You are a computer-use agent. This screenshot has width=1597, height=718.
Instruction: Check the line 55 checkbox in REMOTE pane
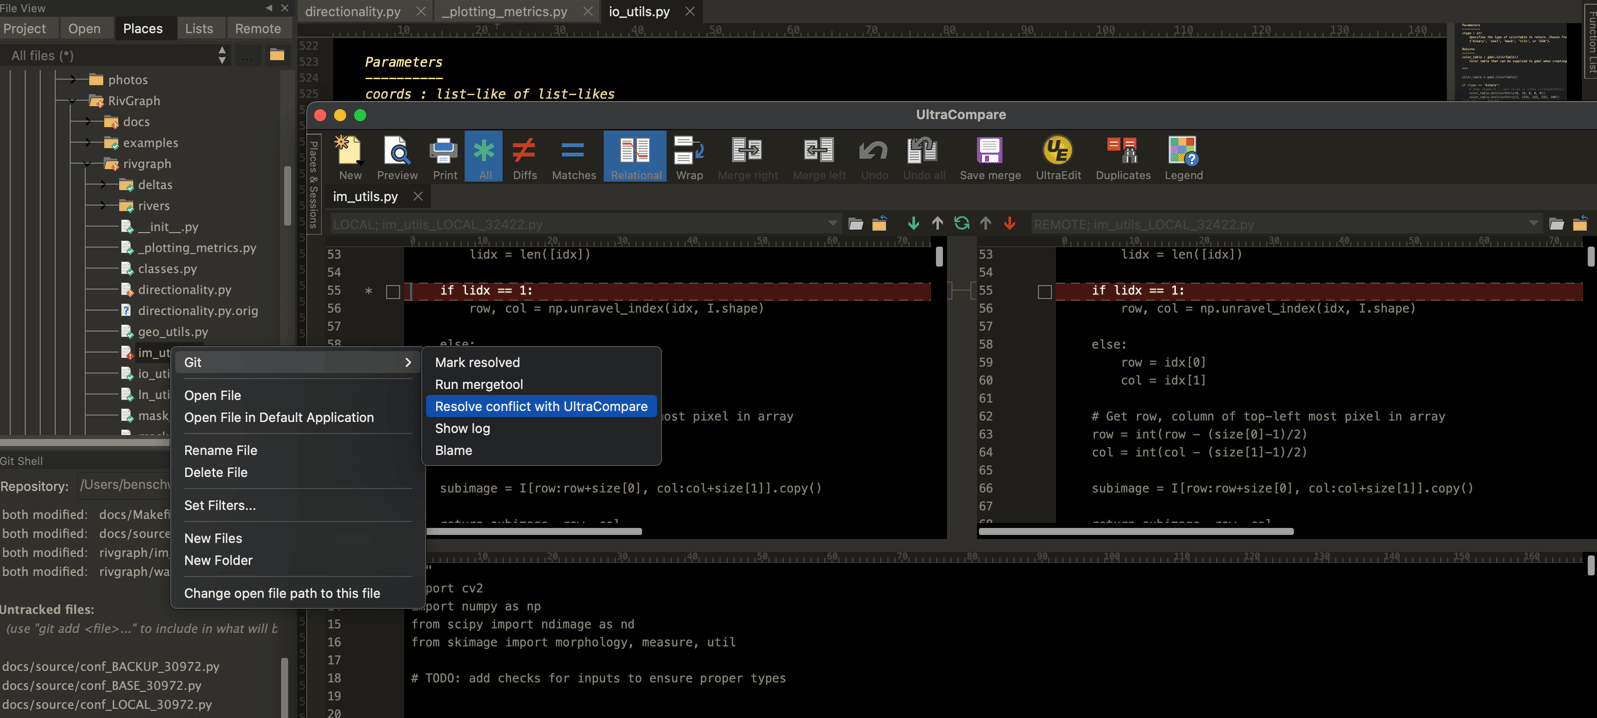1045,292
